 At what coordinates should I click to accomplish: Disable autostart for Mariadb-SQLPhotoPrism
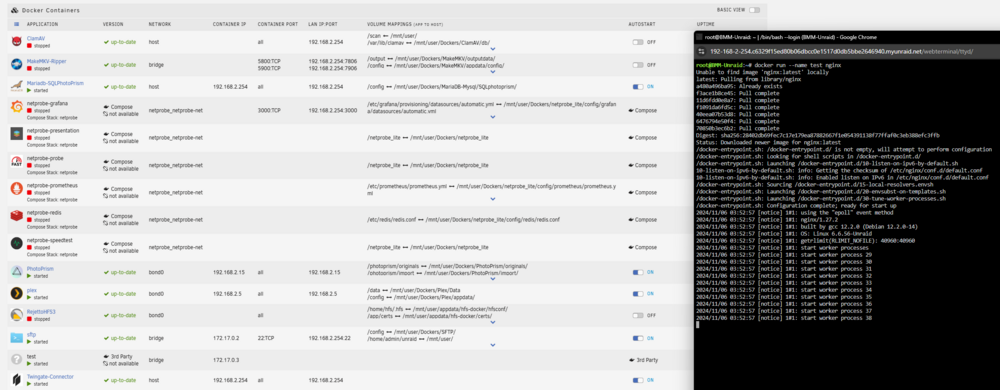point(638,86)
